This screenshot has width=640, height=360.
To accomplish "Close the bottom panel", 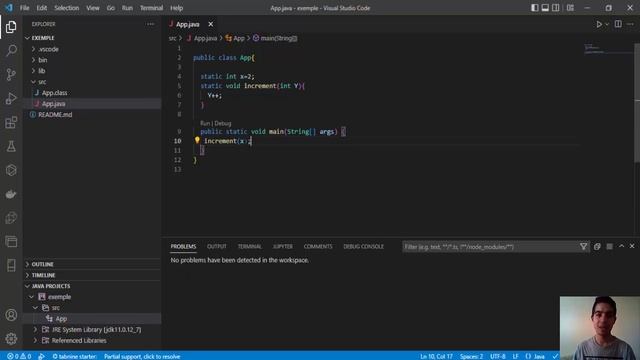I will [x=632, y=246].
